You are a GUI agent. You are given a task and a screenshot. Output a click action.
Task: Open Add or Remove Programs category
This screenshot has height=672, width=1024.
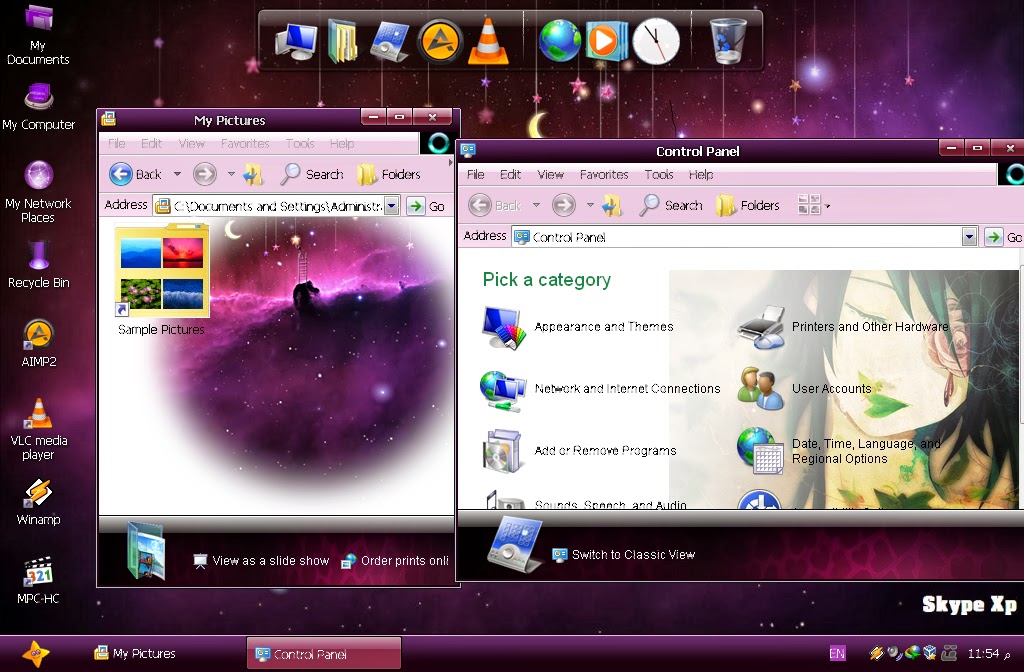579,451
